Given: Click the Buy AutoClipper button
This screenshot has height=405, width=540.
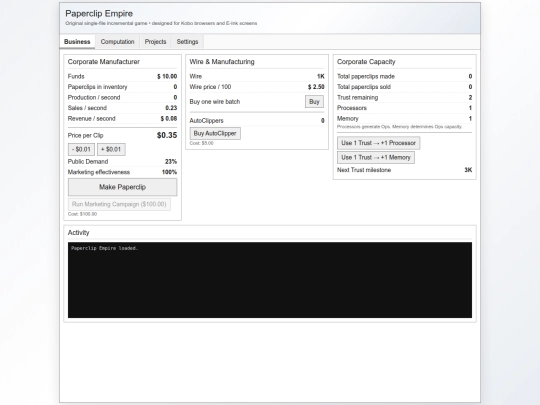Looking at the screenshot, I should 215,133.
